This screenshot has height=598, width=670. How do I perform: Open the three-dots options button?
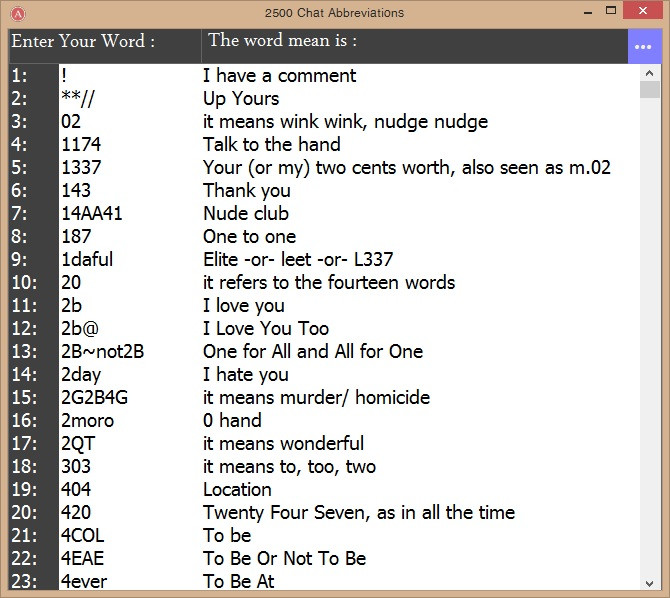click(x=643, y=47)
